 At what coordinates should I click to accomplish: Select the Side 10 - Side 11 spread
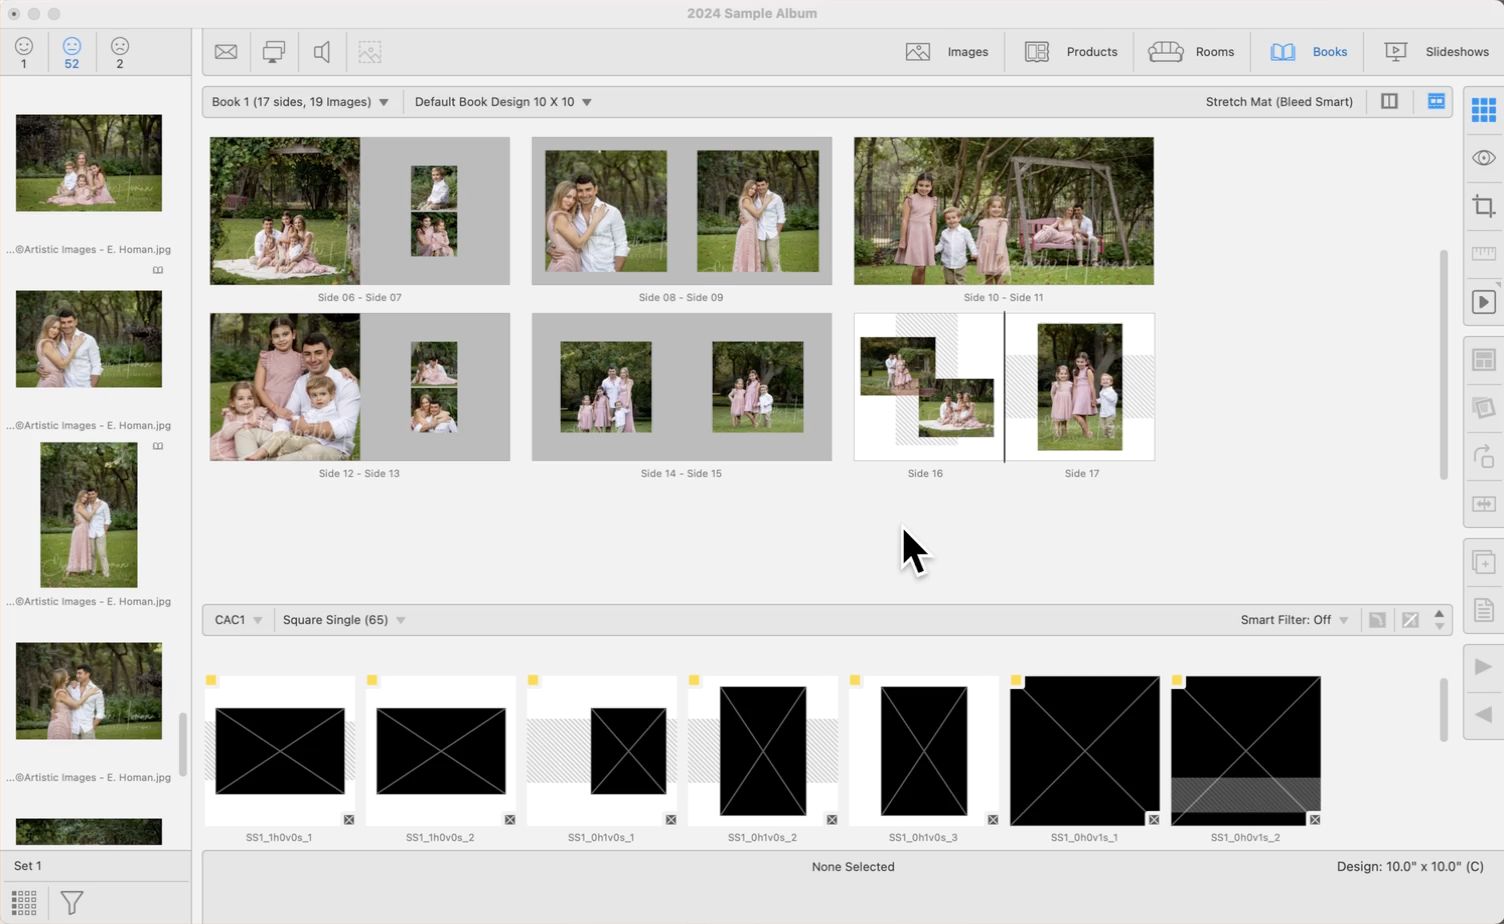pyautogui.click(x=1003, y=211)
